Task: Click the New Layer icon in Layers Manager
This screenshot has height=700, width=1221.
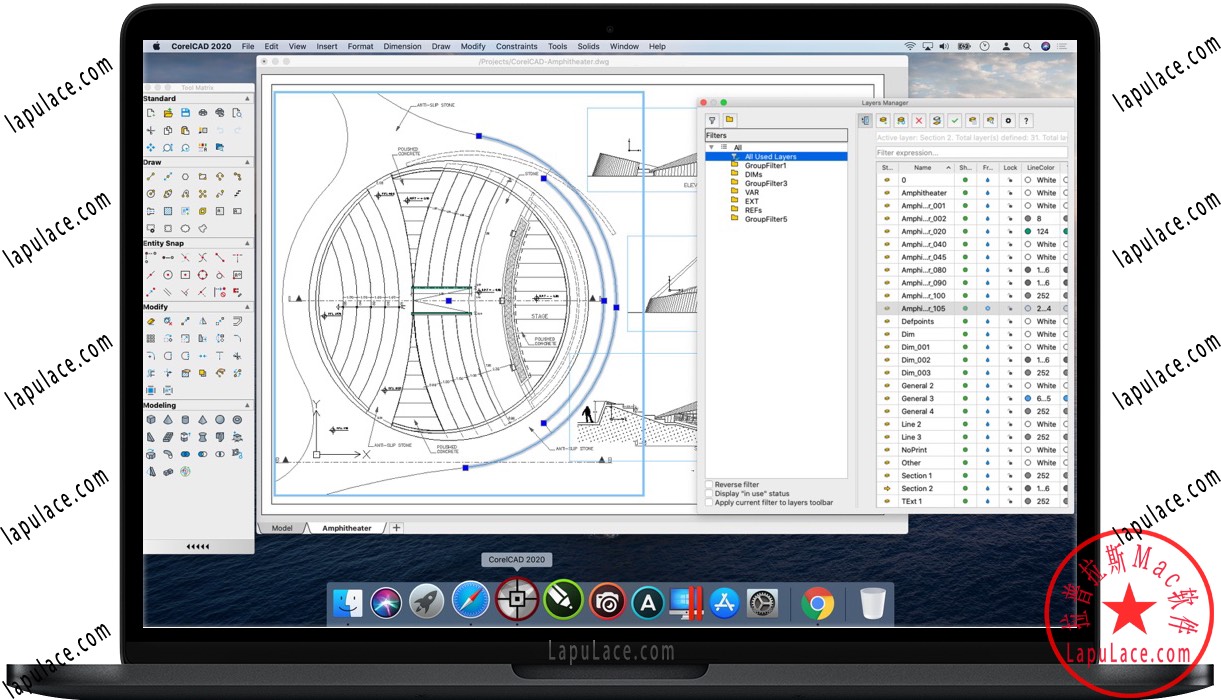Action: [883, 120]
